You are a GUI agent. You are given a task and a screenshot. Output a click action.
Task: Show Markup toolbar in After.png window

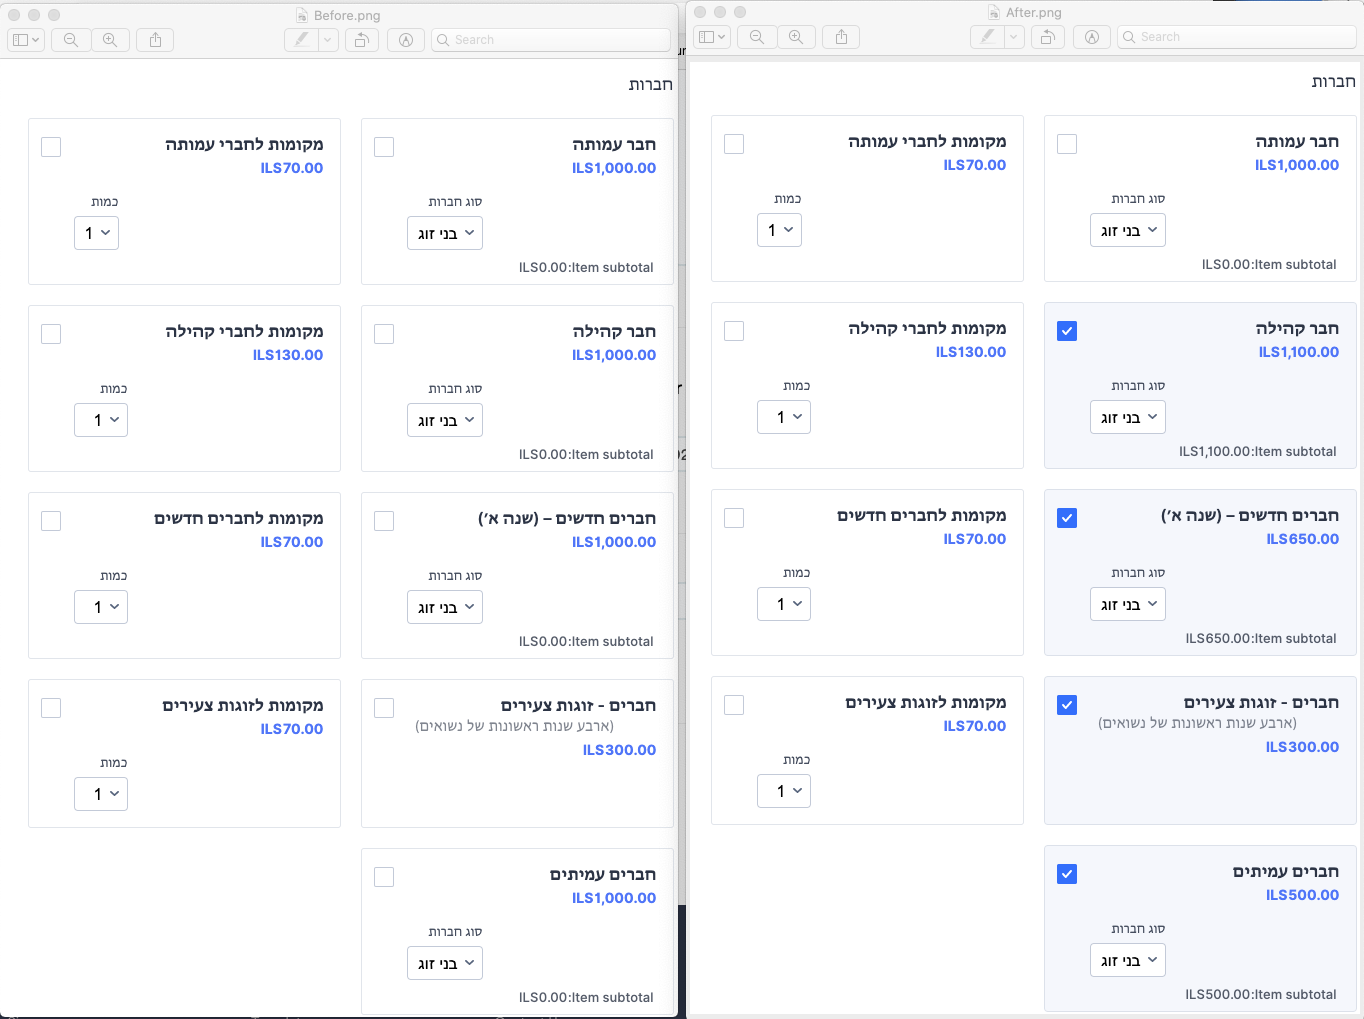pyautogui.click(x=1092, y=37)
